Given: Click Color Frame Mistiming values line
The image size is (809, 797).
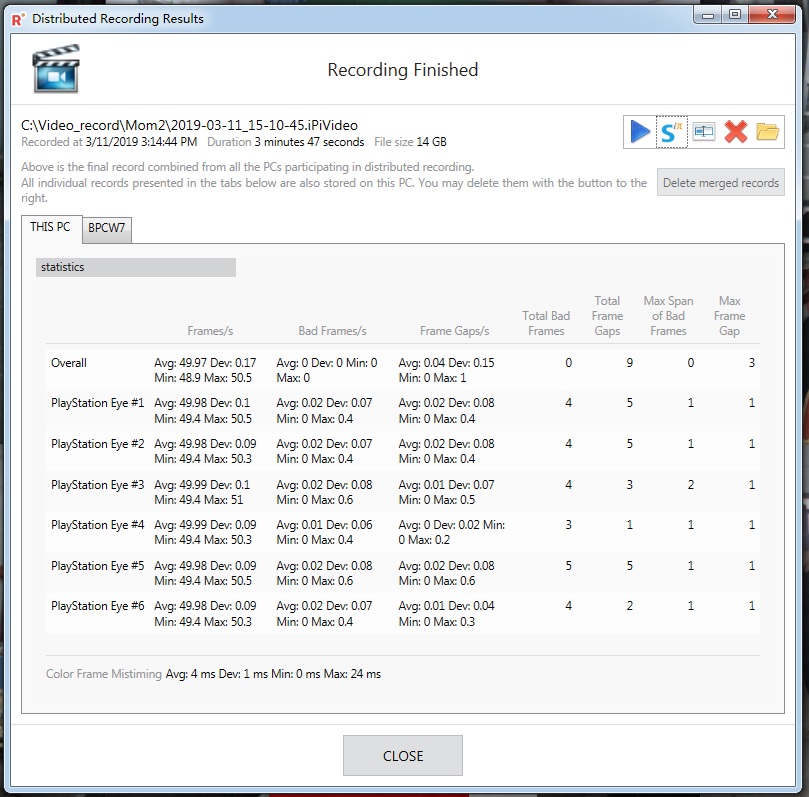Looking at the screenshot, I should tap(273, 674).
